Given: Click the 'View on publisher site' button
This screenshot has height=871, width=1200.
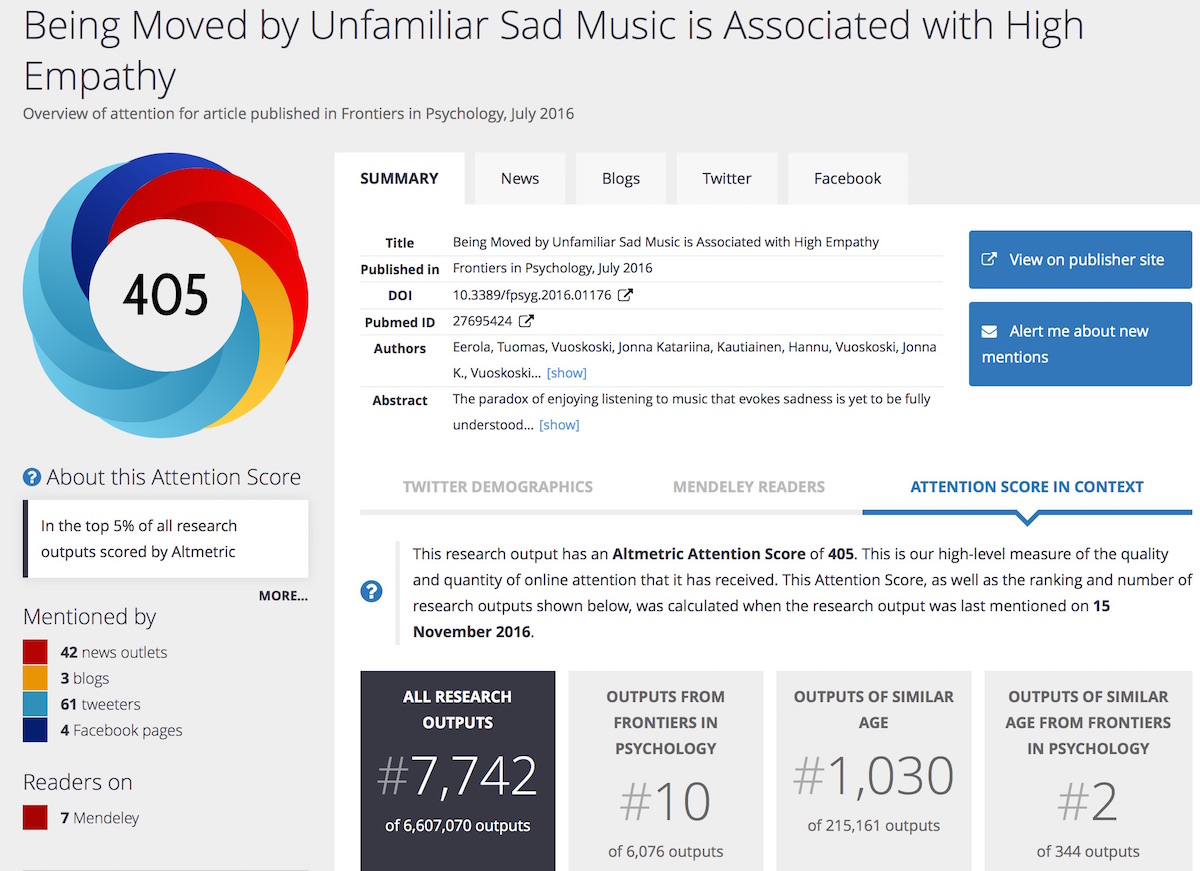Looking at the screenshot, I should (x=1080, y=259).
